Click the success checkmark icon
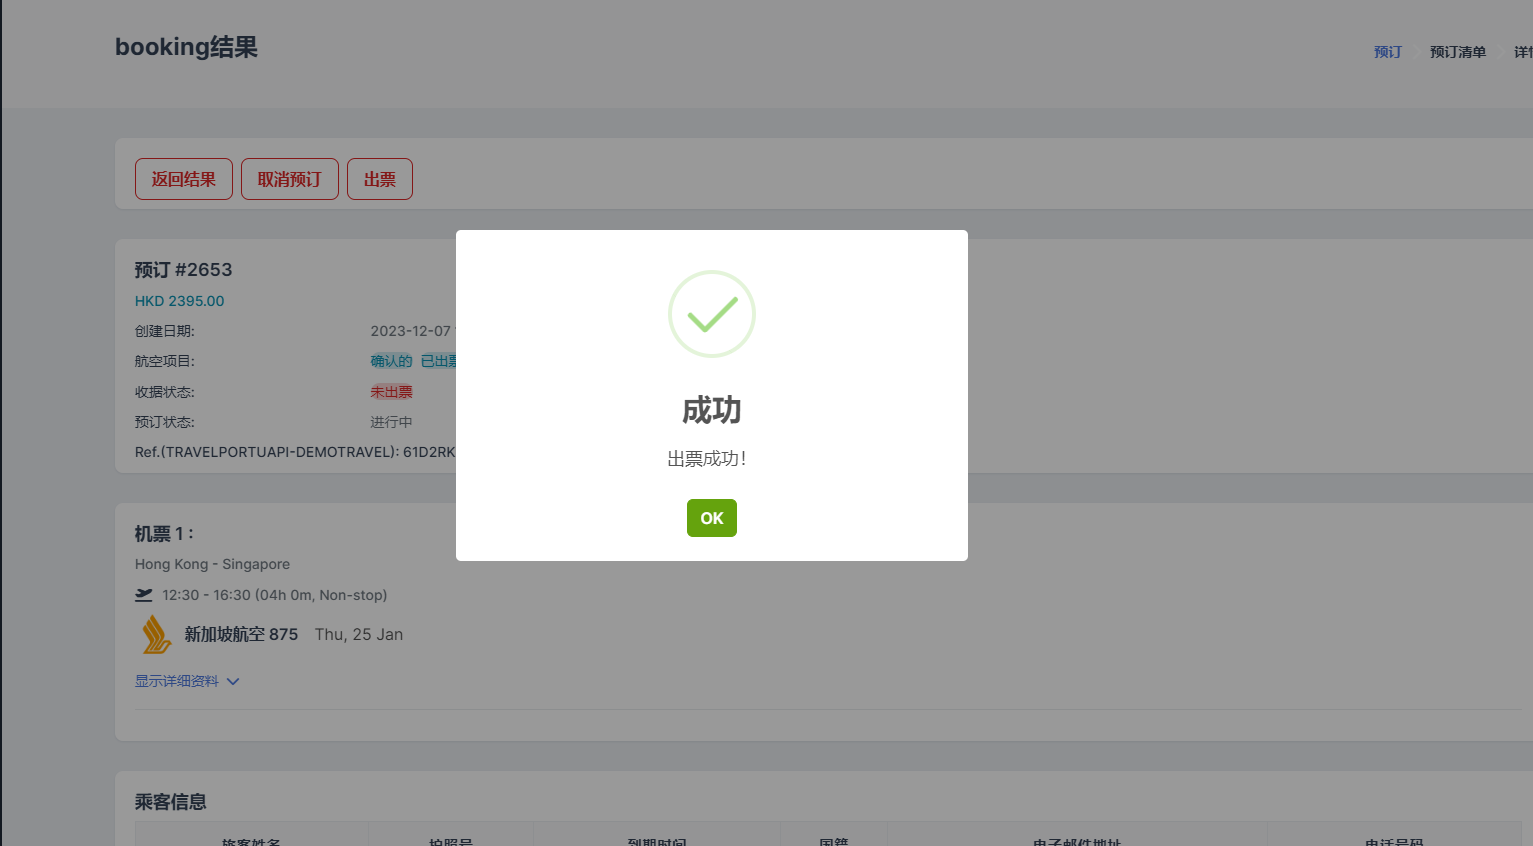This screenshot has width=1533, height=846. 712,314
